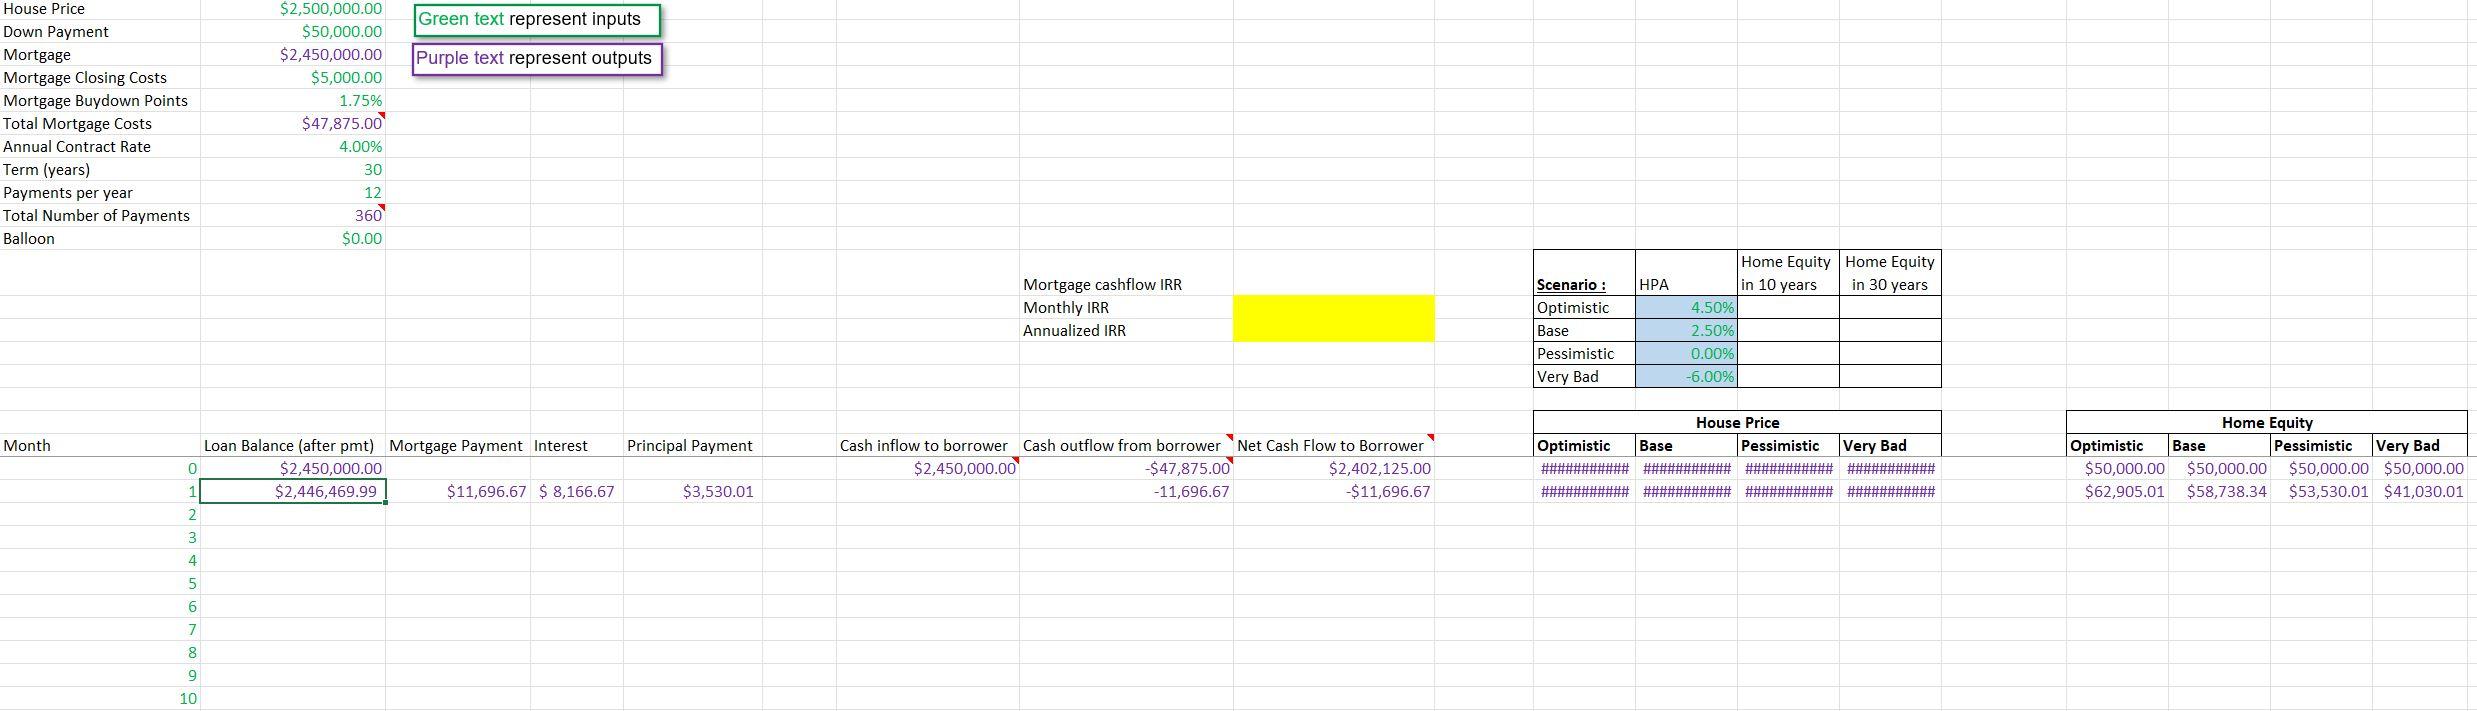The width and height of the screenshot is (2477, 711).
Task: Select the Balloon value $0.00
Action: (362, 239)
